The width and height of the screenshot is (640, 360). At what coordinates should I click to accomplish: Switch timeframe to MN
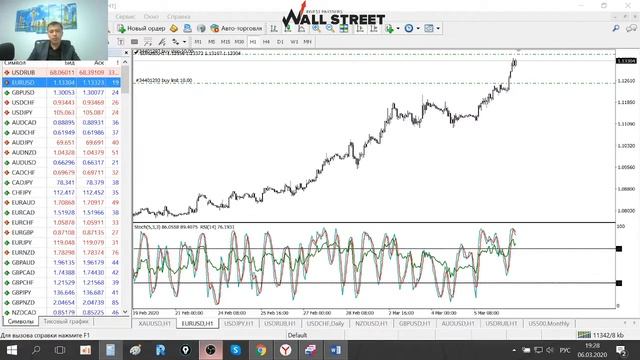tap(307, 42)
